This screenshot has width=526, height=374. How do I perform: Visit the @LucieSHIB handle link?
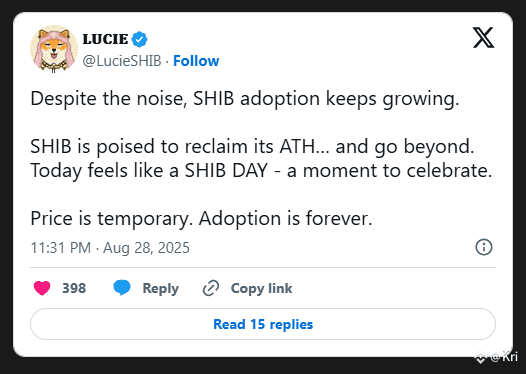point(122,61)
